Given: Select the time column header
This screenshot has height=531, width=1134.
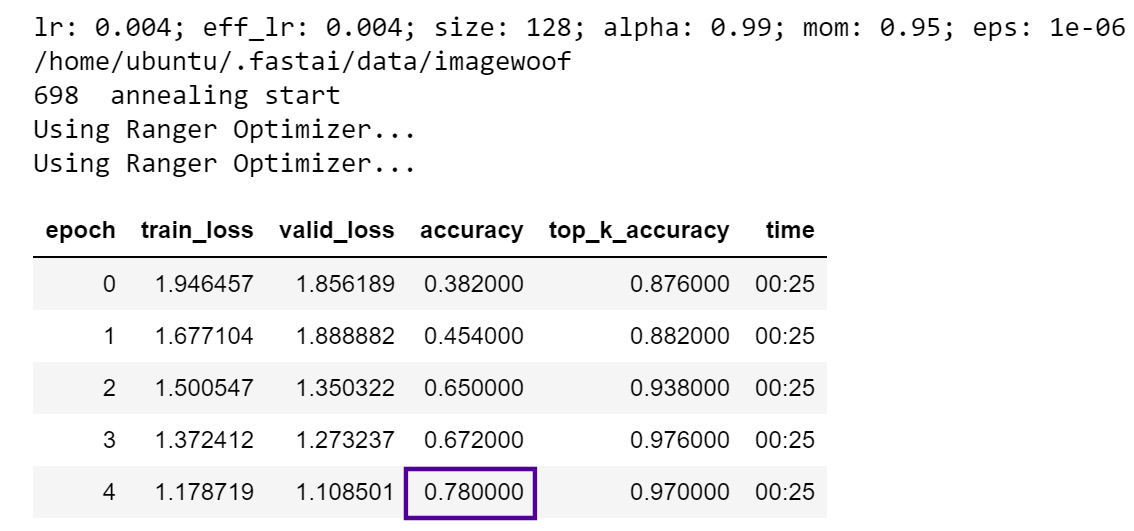Looking at the screenshot, I should click(790, 230).
